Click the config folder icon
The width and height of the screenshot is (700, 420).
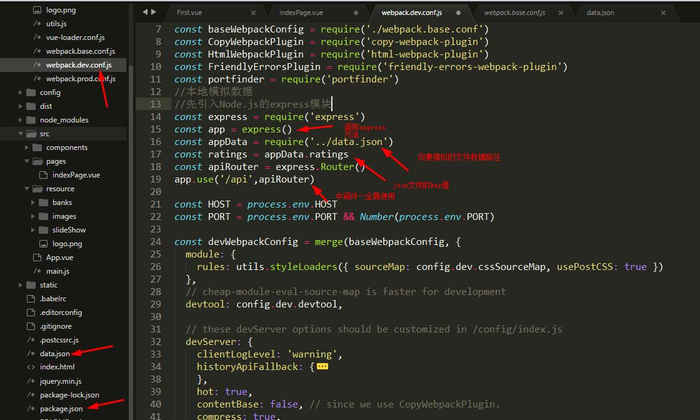31,93
